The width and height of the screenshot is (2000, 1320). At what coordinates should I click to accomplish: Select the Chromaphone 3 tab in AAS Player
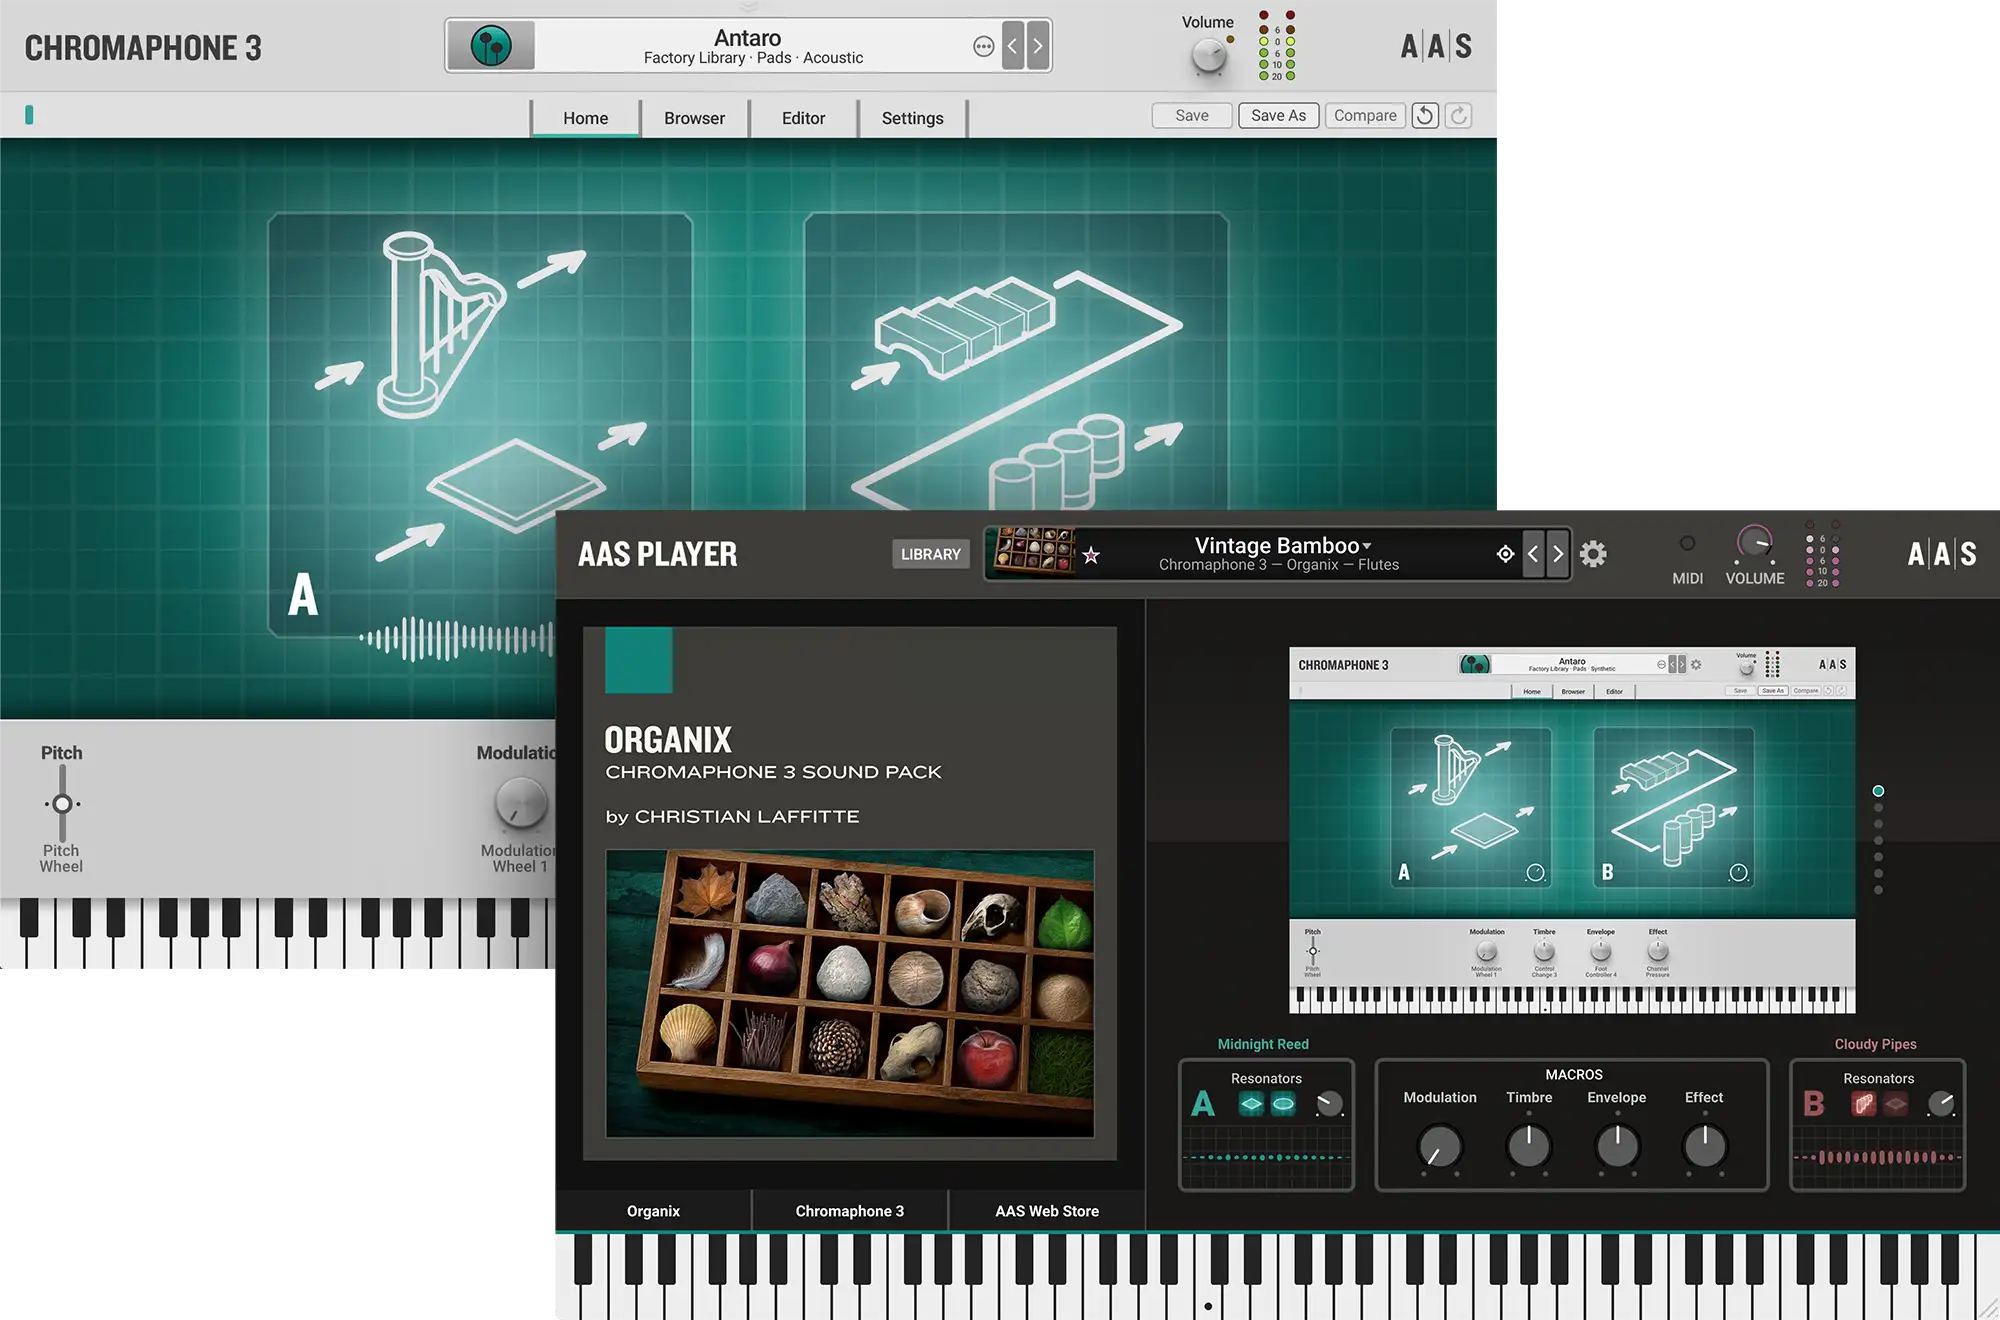[x=849, y=1211]
